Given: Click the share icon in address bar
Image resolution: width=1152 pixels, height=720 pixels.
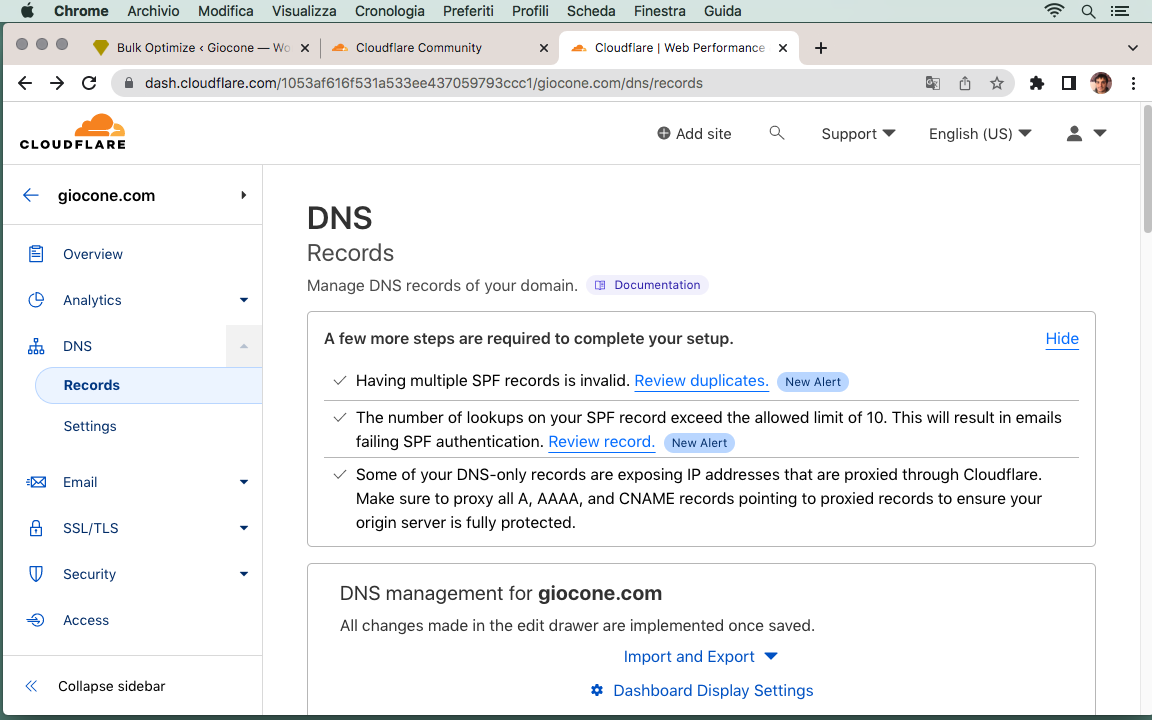Looking at the screenshot, I should [965, 83].
